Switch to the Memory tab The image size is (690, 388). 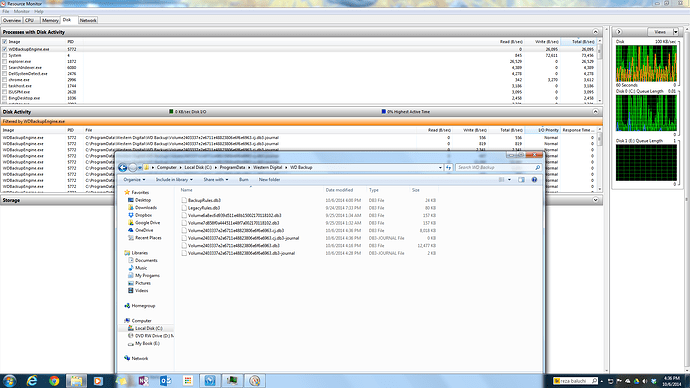coord(50,20)
